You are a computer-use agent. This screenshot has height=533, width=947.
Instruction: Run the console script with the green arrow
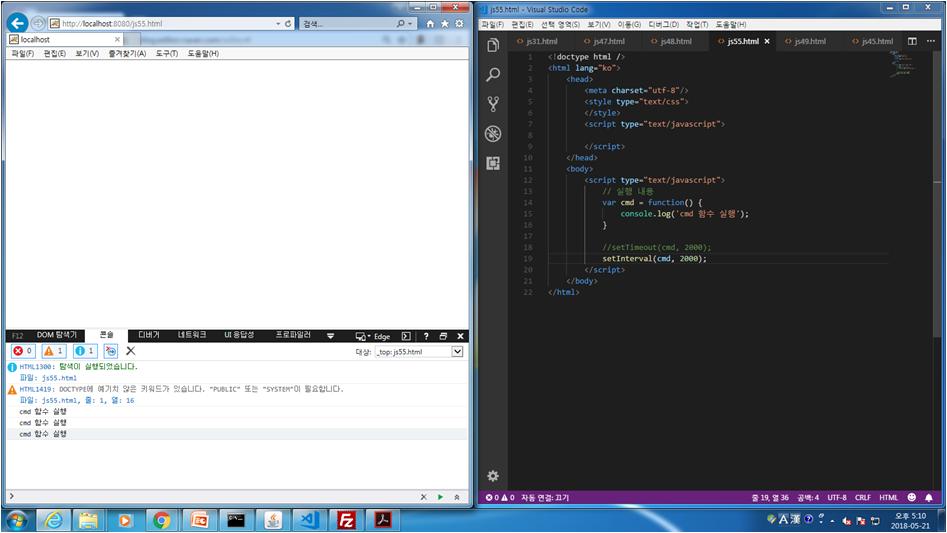pyautogui.click(x=440, y=497)
